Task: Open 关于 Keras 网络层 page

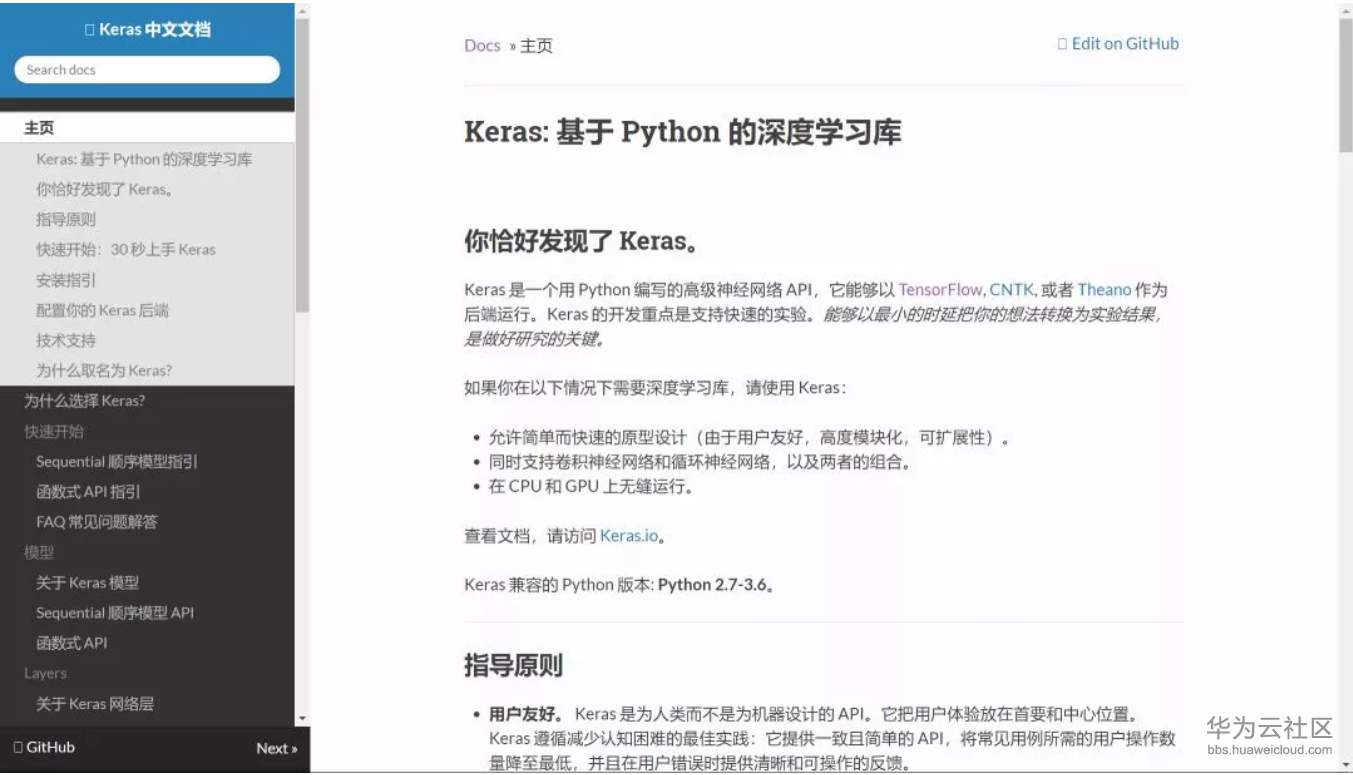Action: point(95,703)
